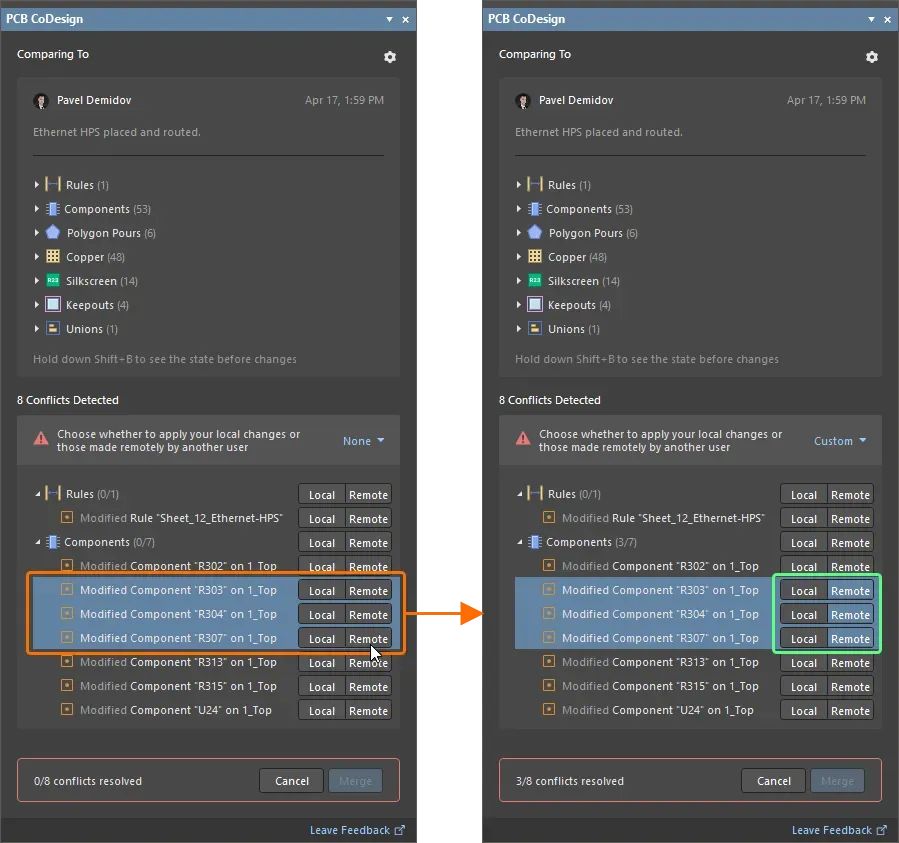Screen dimensions: 899x843
Task: Click Cancel in right panel
Action: click(x=773, y=780)
